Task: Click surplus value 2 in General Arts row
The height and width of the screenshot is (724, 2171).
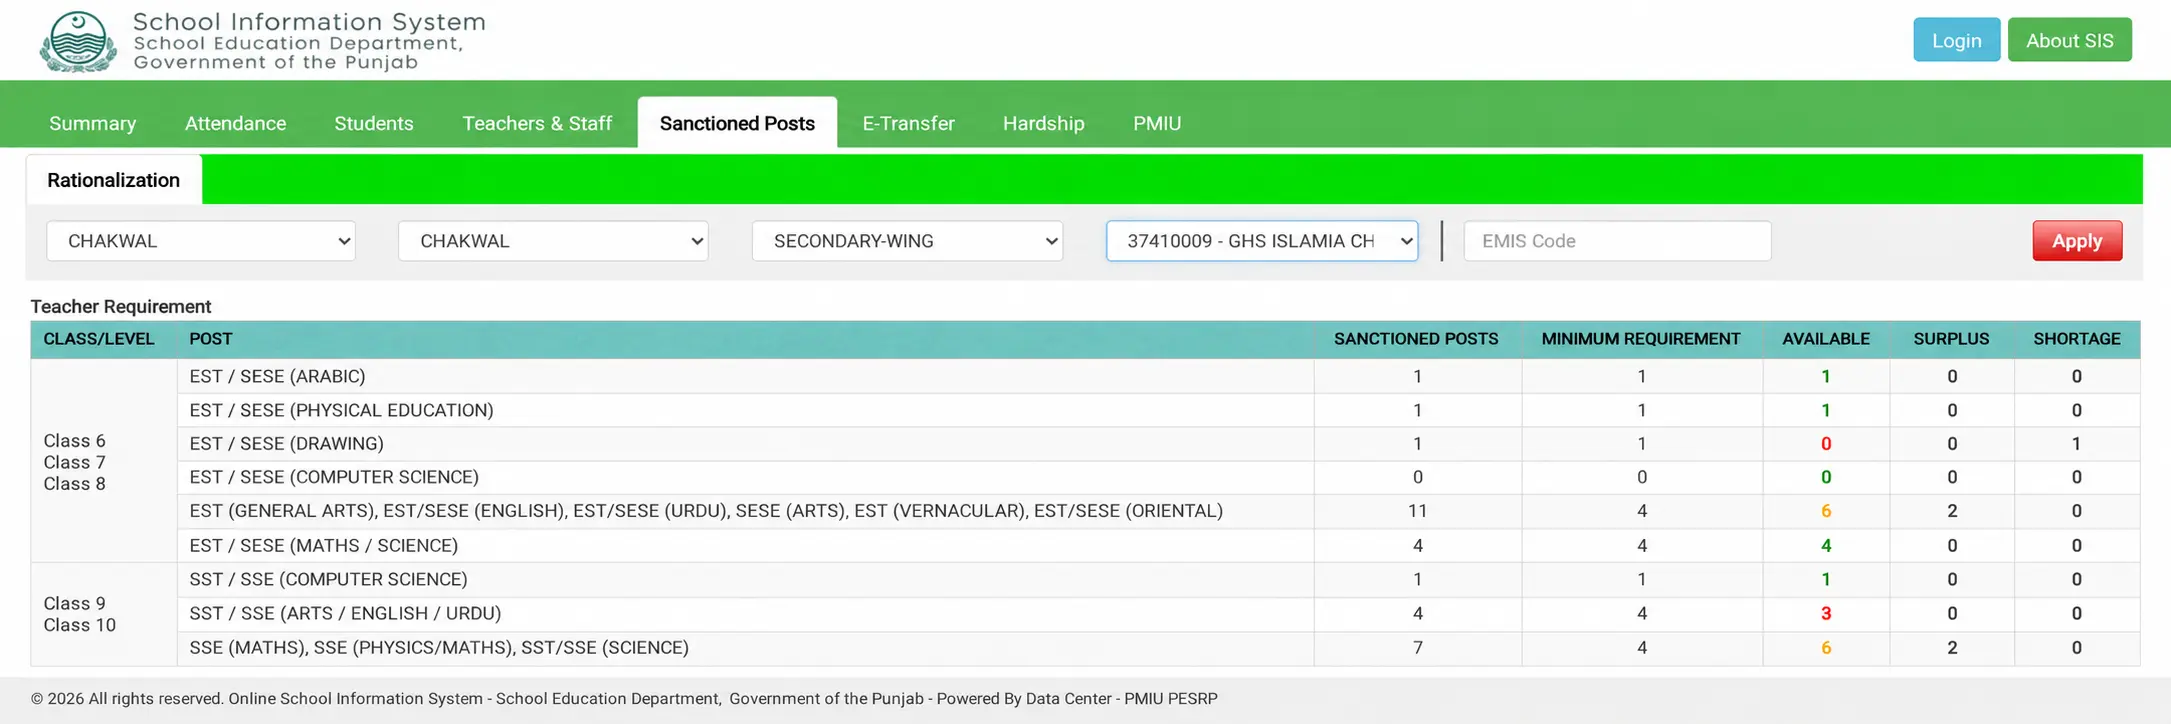Action: tap(1952, 511)
